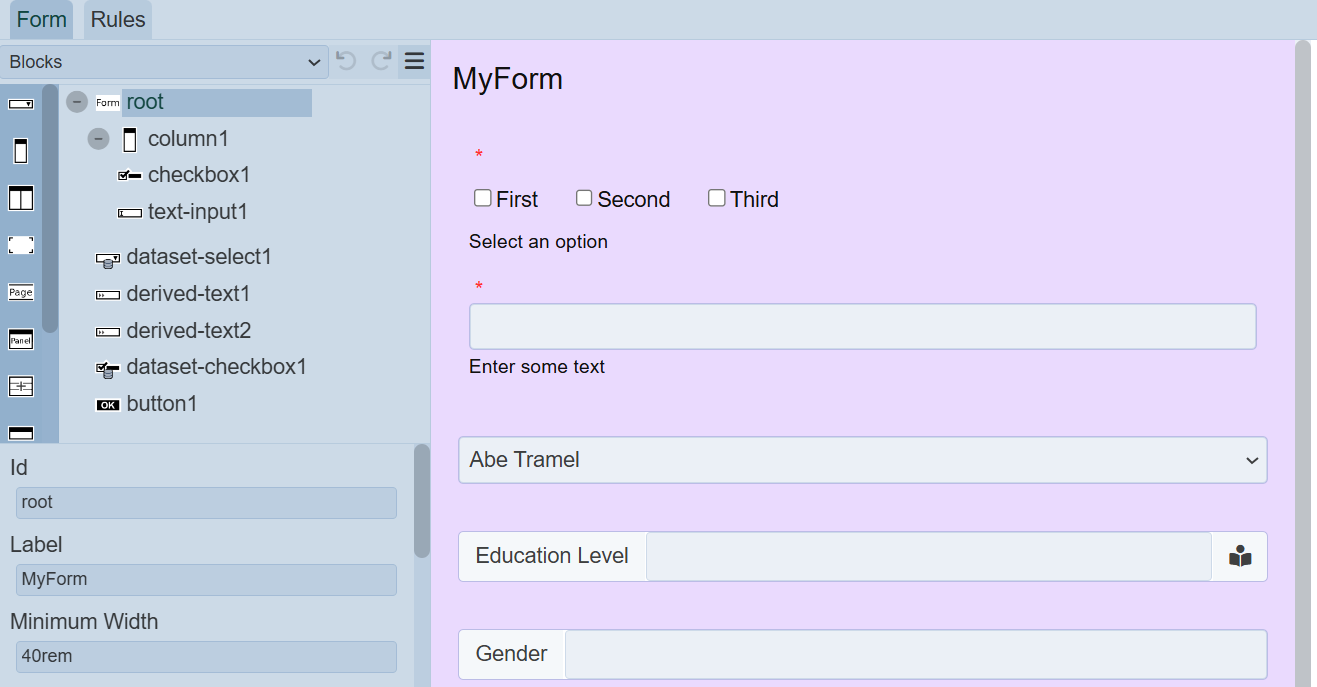Viewport: 1317px width, 687px height.
Task: Click the Page block in the palette
Action: point(21,292)
